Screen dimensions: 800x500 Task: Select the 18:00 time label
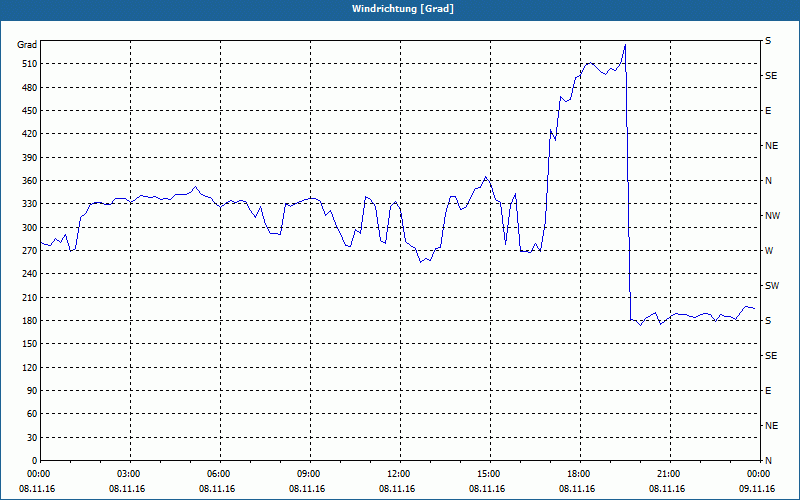tap(579, 473)
